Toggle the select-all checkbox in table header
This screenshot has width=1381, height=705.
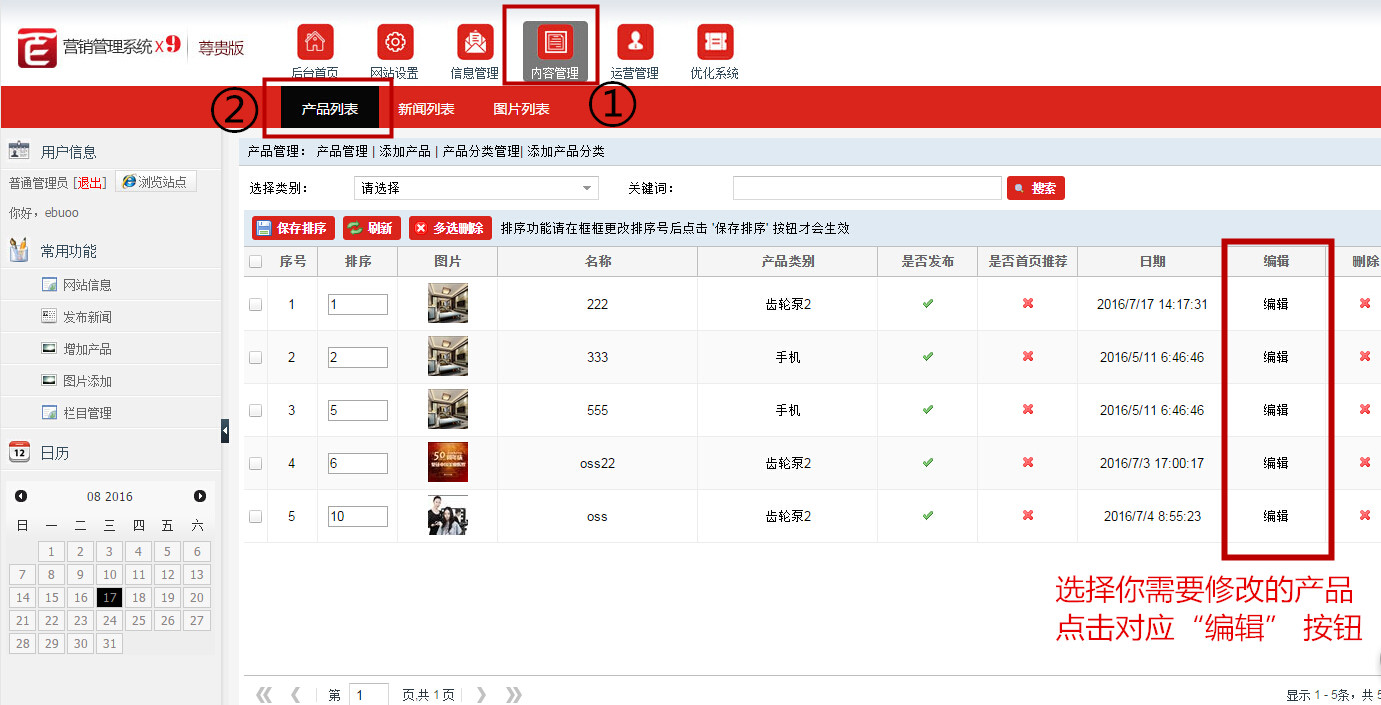255,262
